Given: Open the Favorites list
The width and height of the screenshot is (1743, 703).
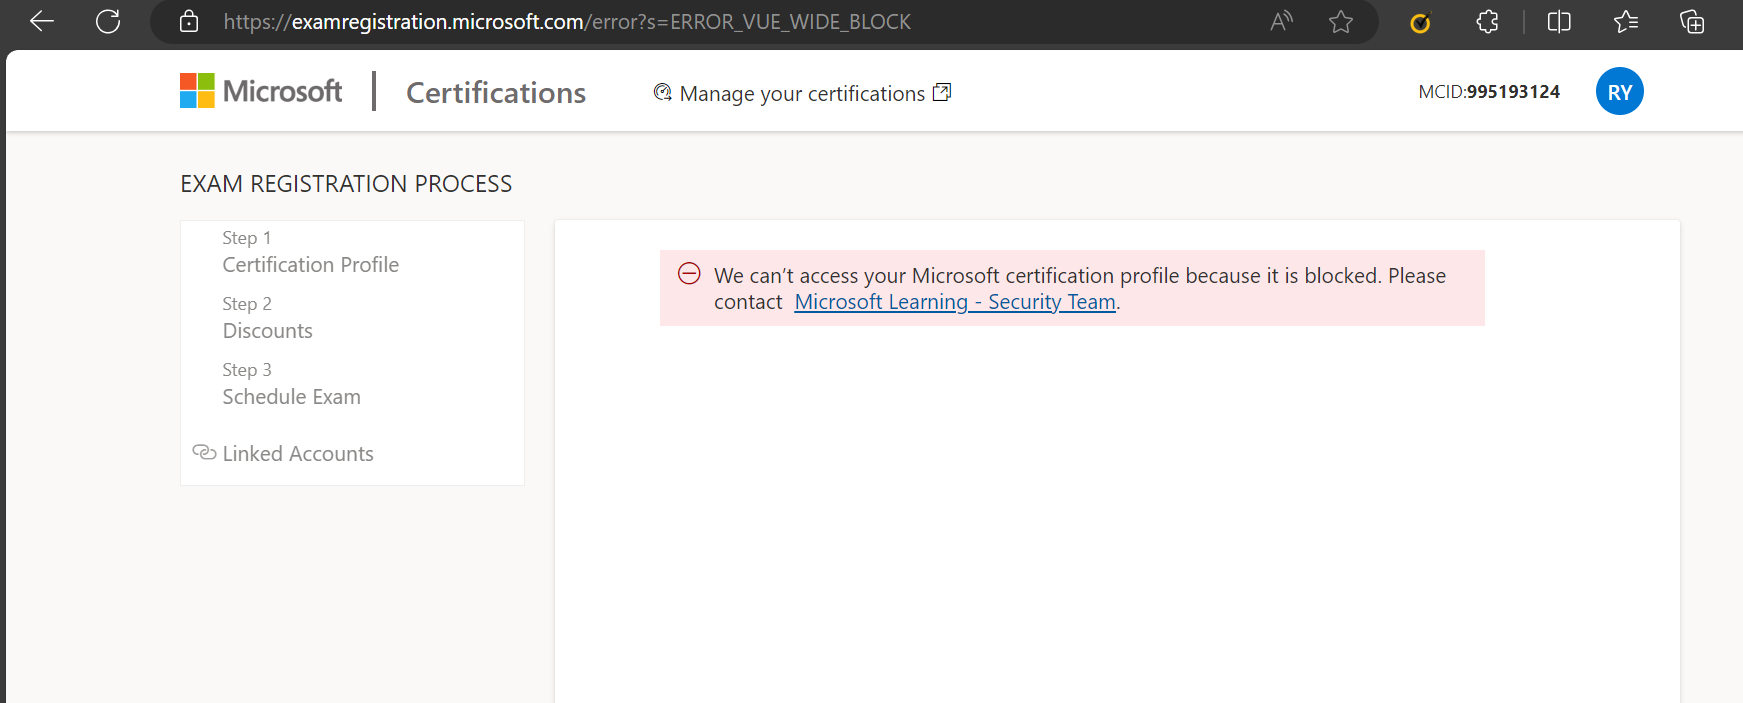Looking at the screenshot, I should click(x=1626, y=22).
